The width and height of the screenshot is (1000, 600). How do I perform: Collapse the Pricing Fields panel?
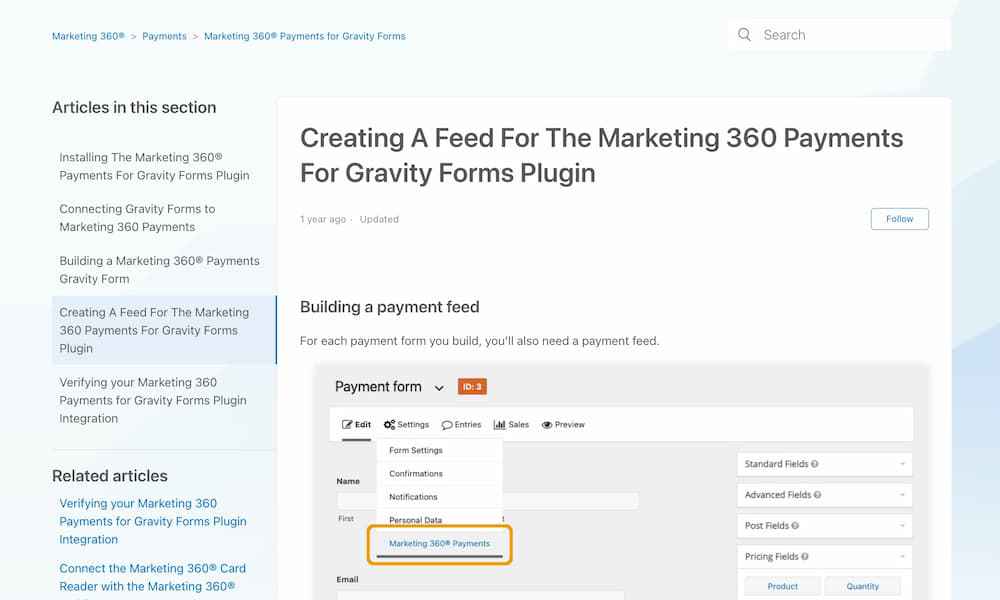coord(825,557)
